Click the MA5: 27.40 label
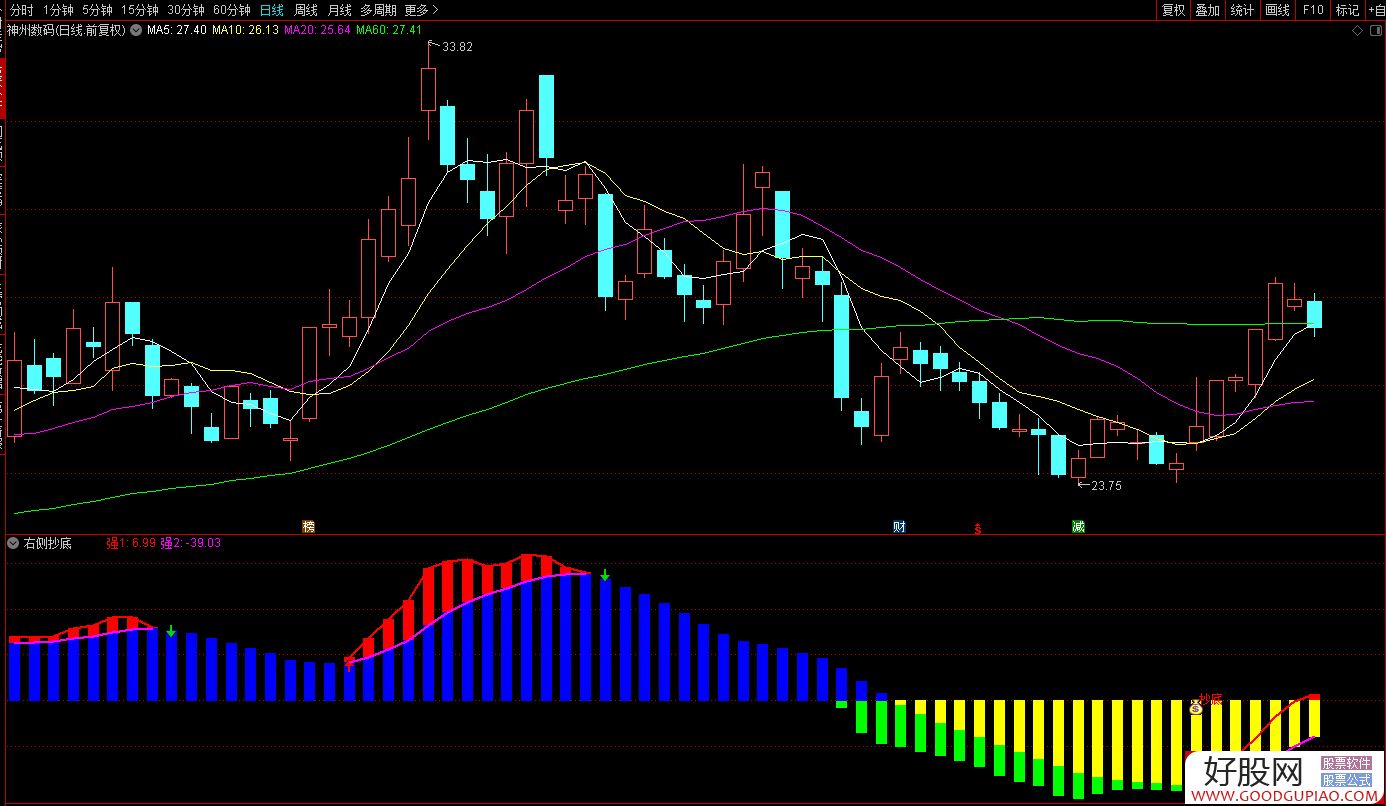 (x=177, y=30)
